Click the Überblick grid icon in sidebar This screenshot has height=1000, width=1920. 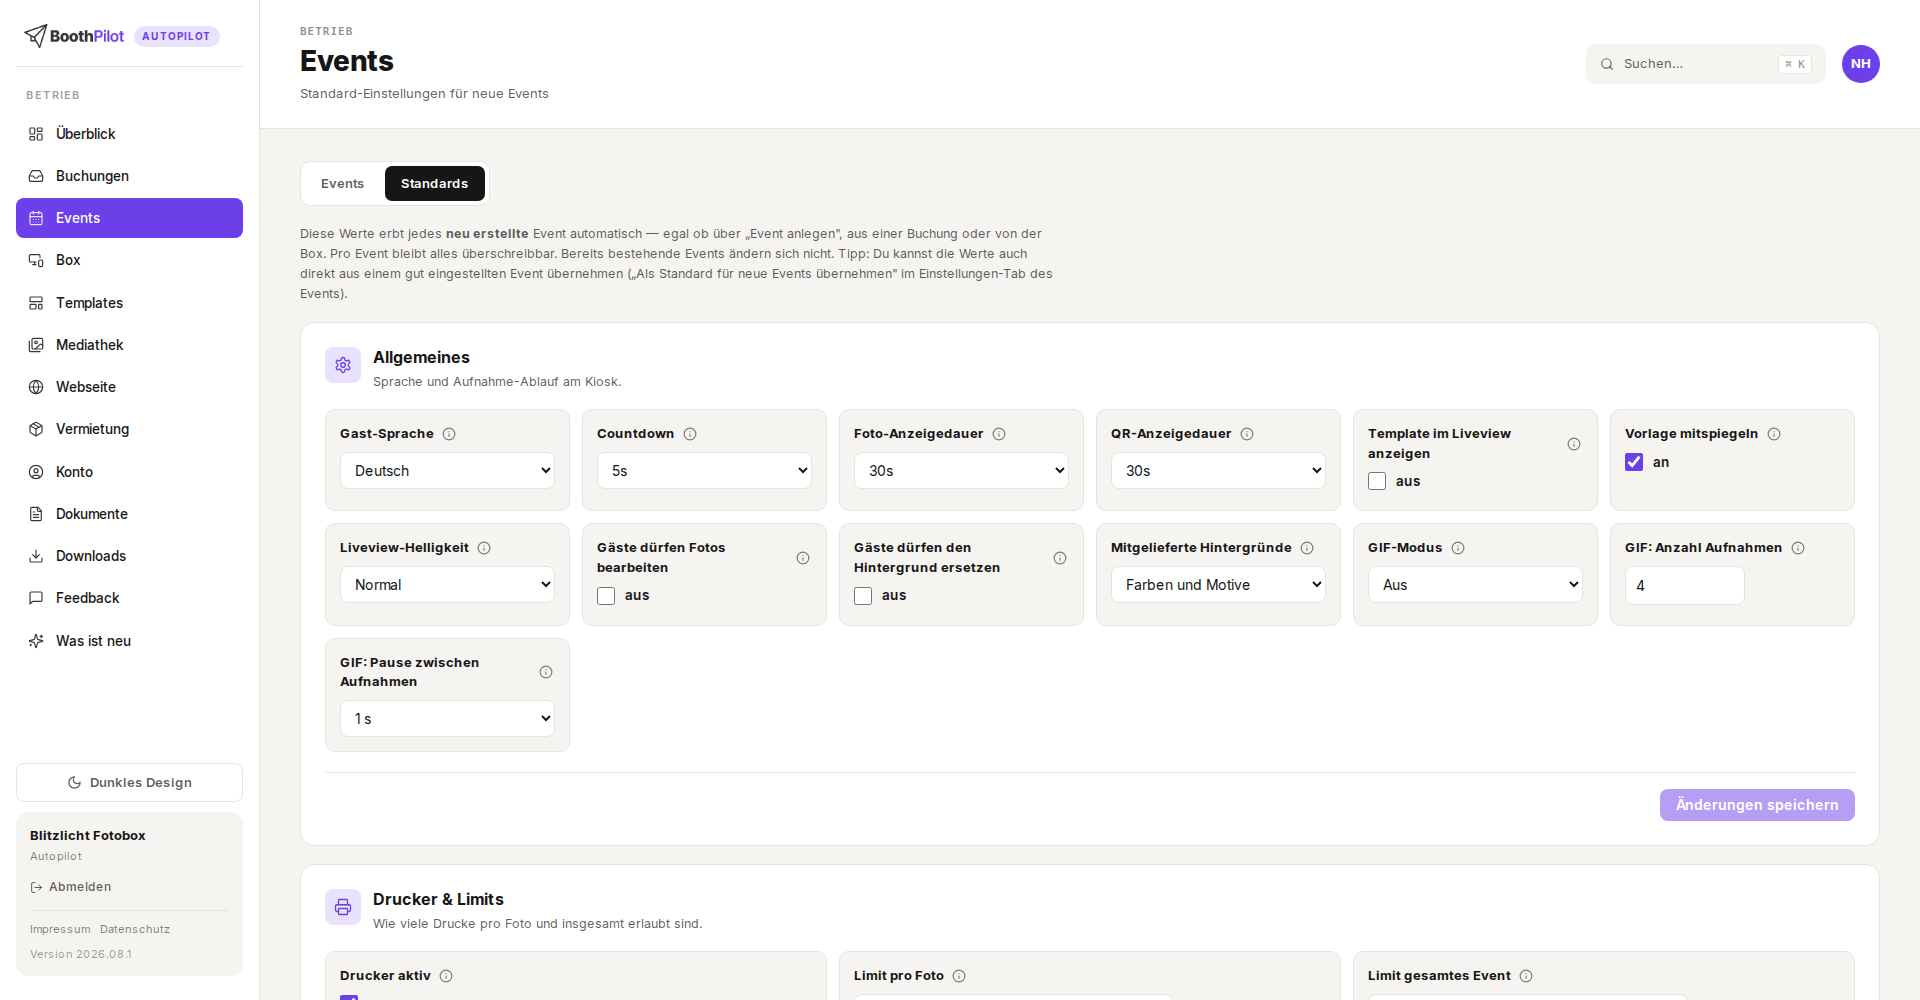[x=36, y=134]
